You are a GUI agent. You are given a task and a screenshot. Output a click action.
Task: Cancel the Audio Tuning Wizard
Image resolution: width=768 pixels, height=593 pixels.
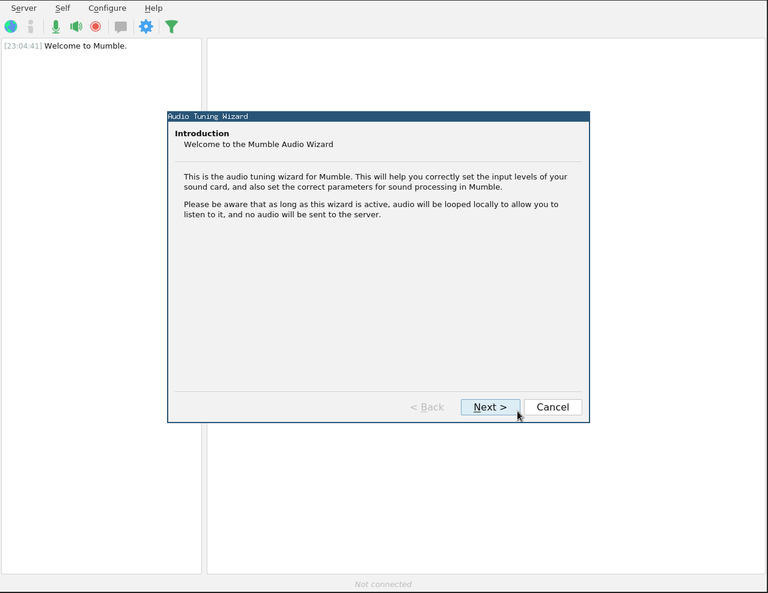tap(553, 407)
